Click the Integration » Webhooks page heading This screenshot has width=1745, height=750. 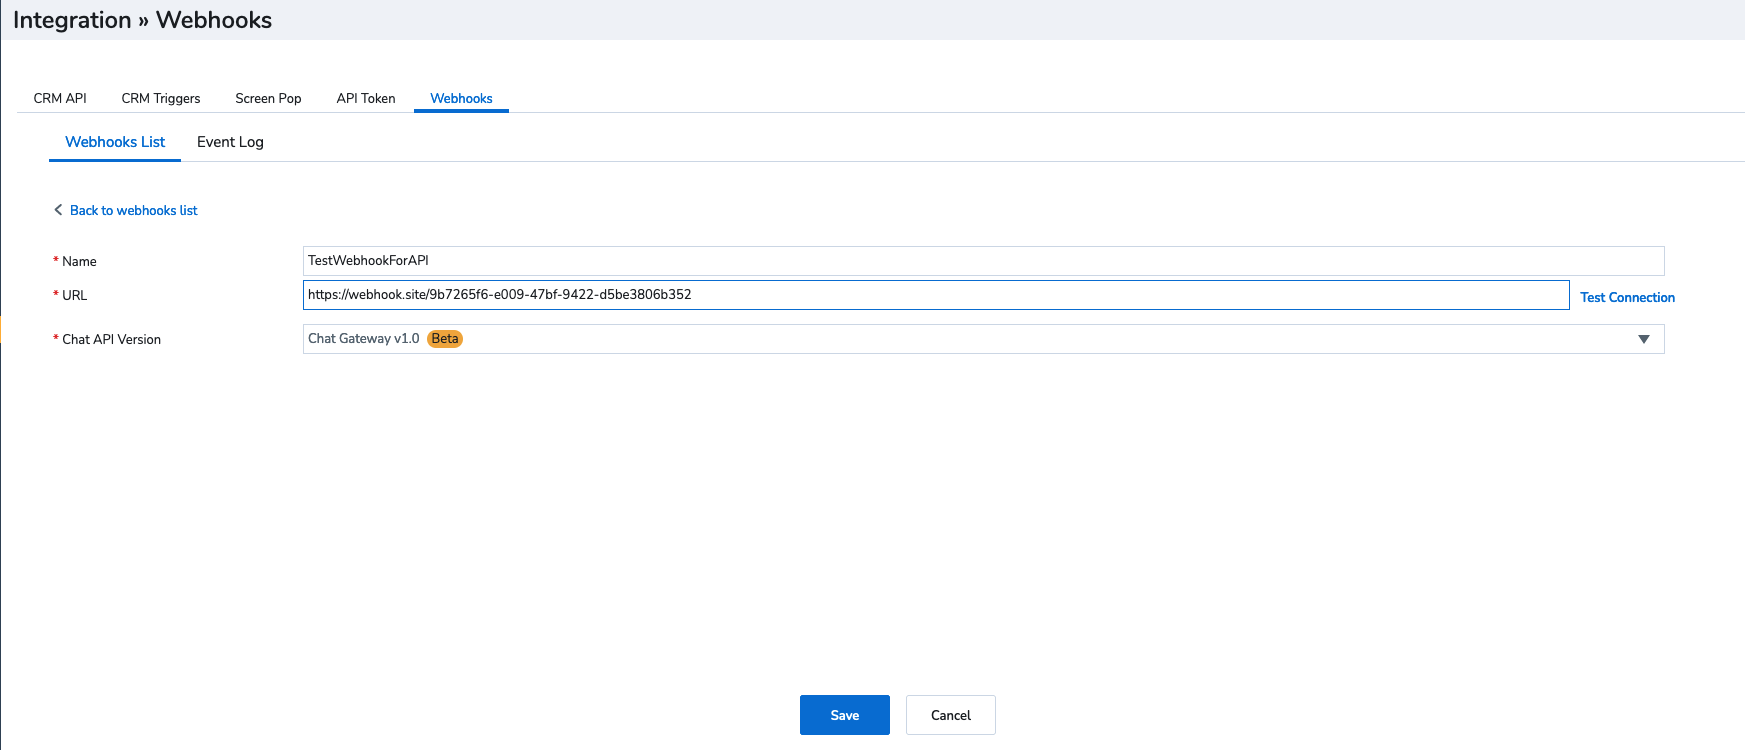[142, 20]
